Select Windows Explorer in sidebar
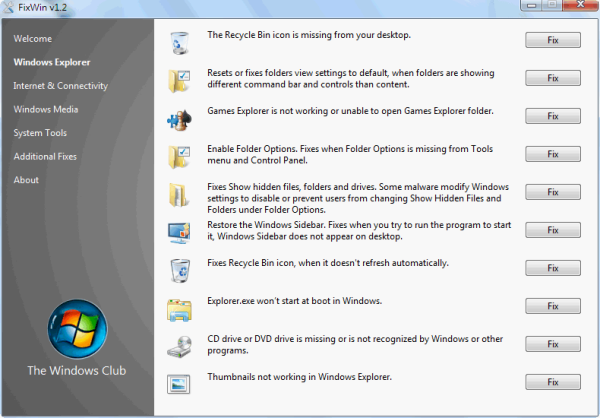The image size is (600, 418). tap(52, 62)
